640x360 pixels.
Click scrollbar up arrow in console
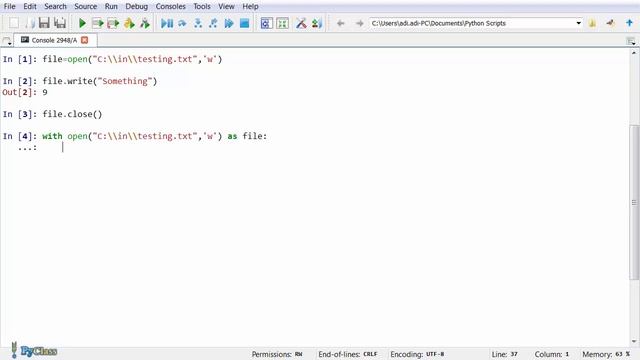634,53
